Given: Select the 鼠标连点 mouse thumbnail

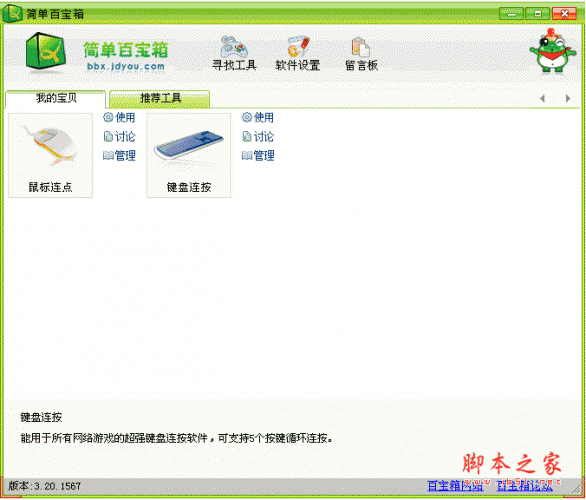Looking at the screenshot, I should click(x=50, y=155).
